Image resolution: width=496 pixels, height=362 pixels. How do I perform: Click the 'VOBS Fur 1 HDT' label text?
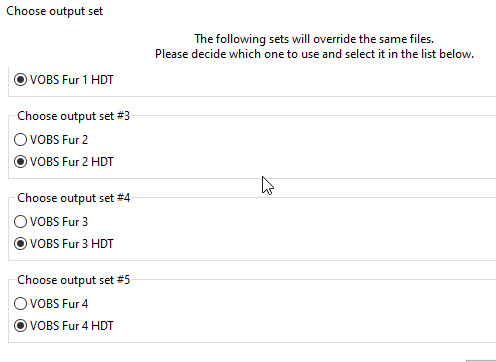[72, 80]
